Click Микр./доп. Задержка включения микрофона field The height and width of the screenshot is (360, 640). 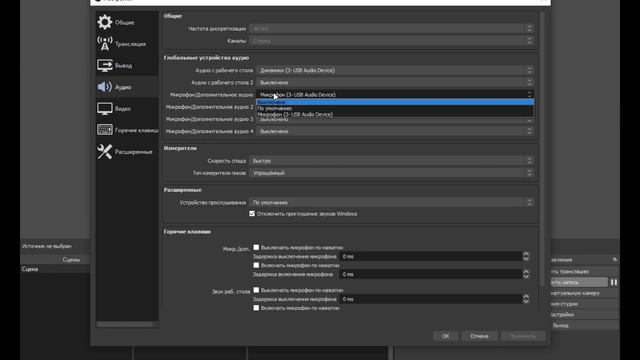431,274
